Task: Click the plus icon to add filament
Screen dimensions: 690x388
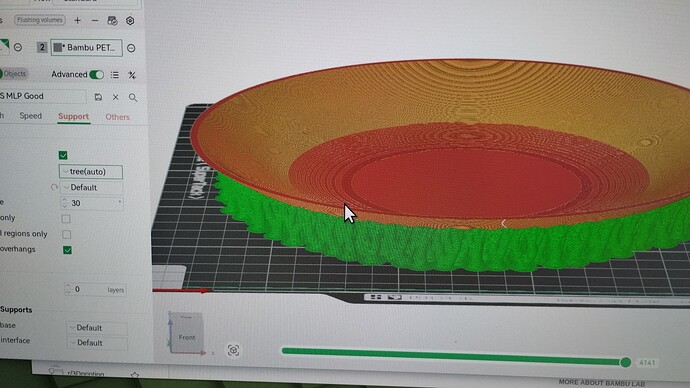Action: 77,20
